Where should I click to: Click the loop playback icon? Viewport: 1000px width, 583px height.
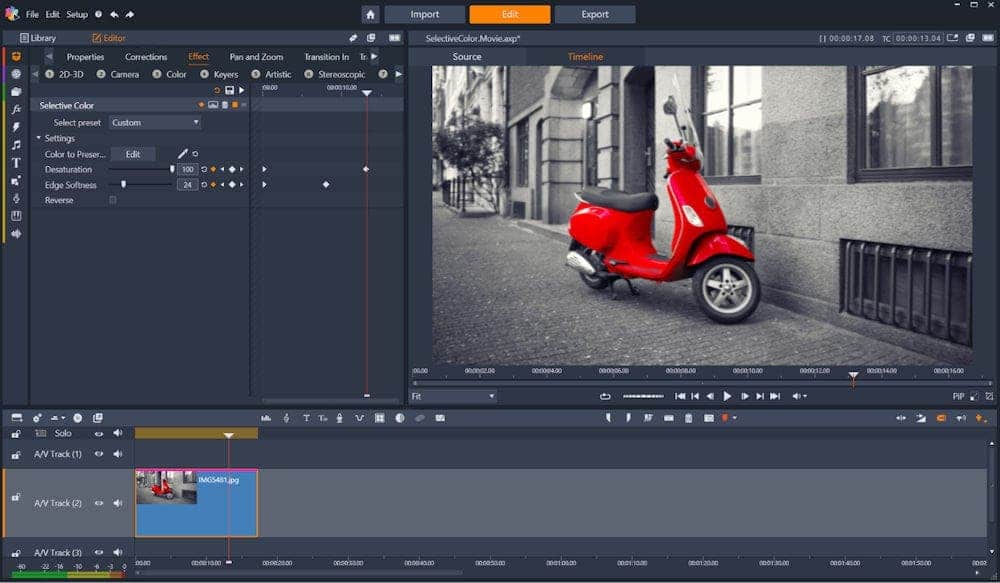point(605,396)
